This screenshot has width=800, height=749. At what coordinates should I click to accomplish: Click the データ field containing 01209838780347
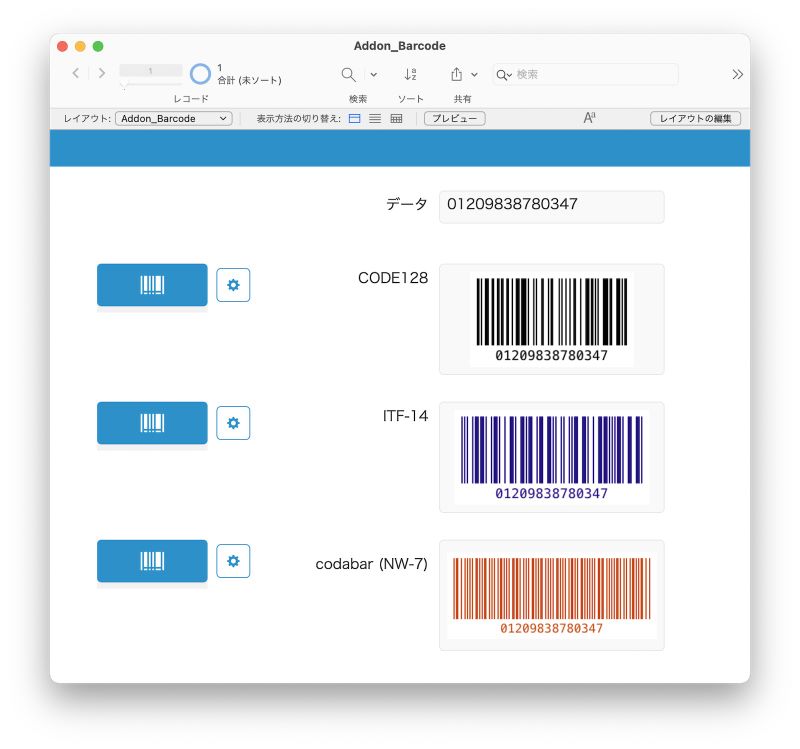tap(552, 207)
